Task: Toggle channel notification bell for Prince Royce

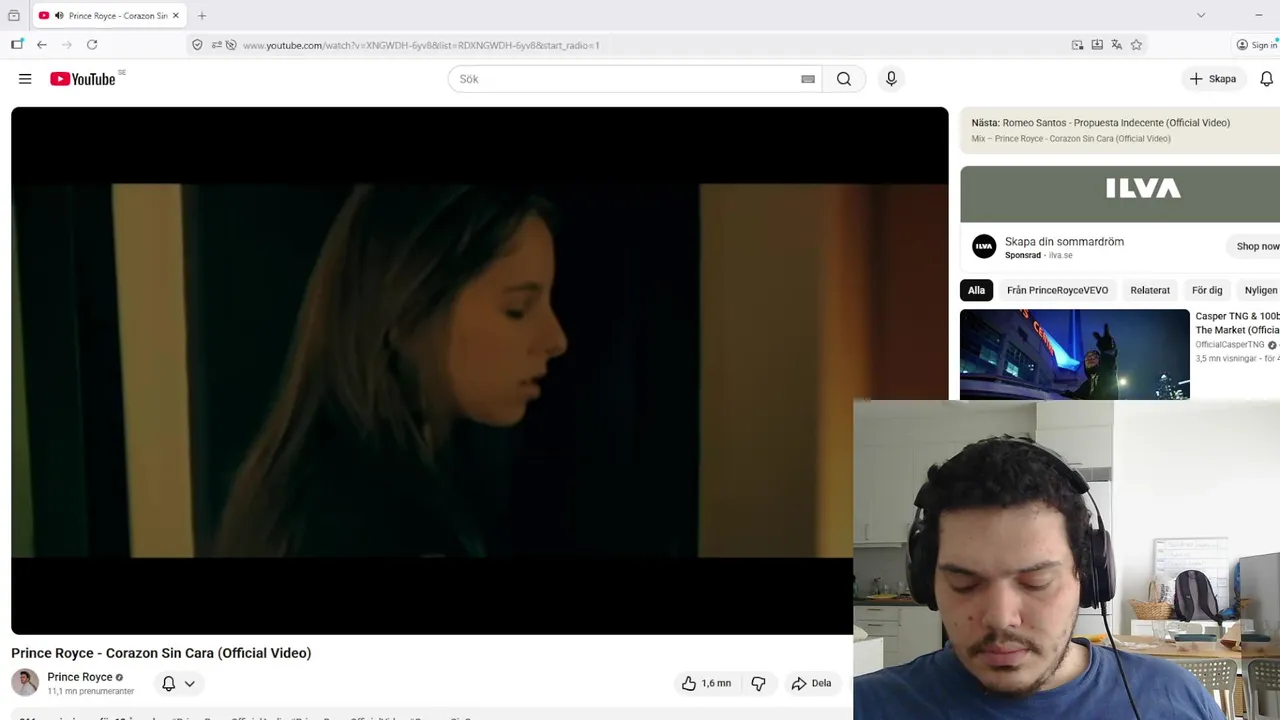Action: pos(168,683)
